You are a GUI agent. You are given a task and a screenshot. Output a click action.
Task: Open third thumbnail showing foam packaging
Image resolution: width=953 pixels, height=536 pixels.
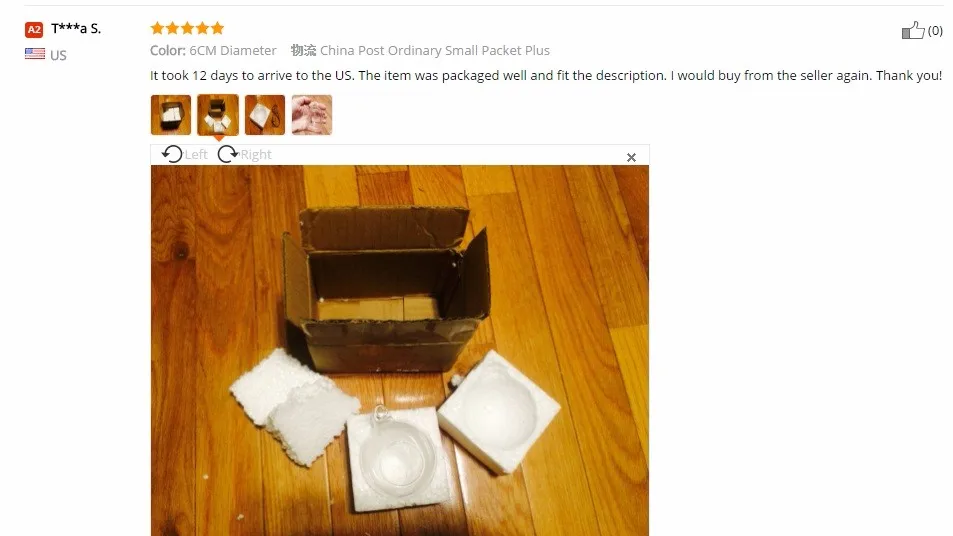click(x=265, y=115)
